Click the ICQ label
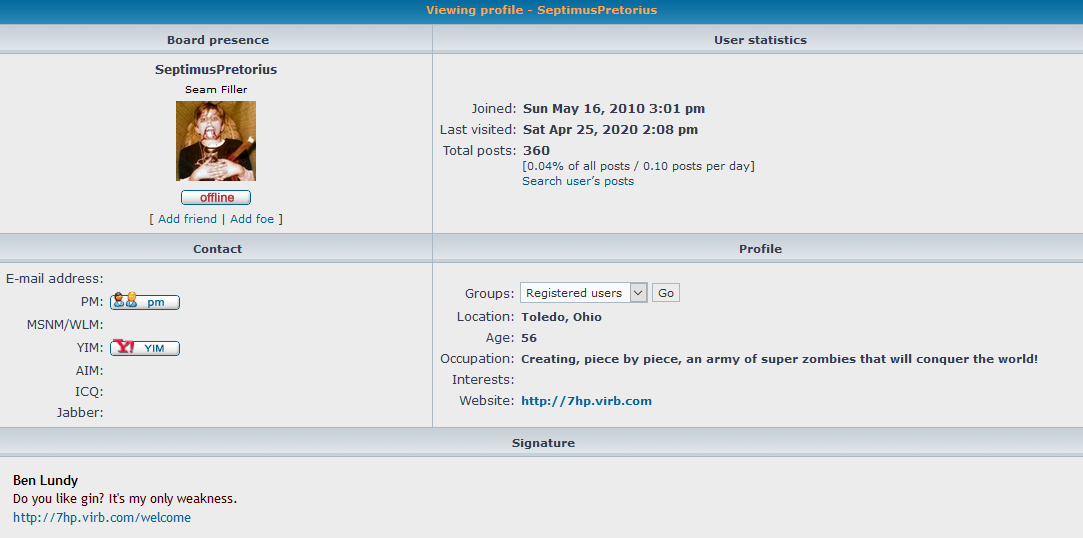Image resolution: width=1083 pixels, height=538 pixels. [89, 392]
